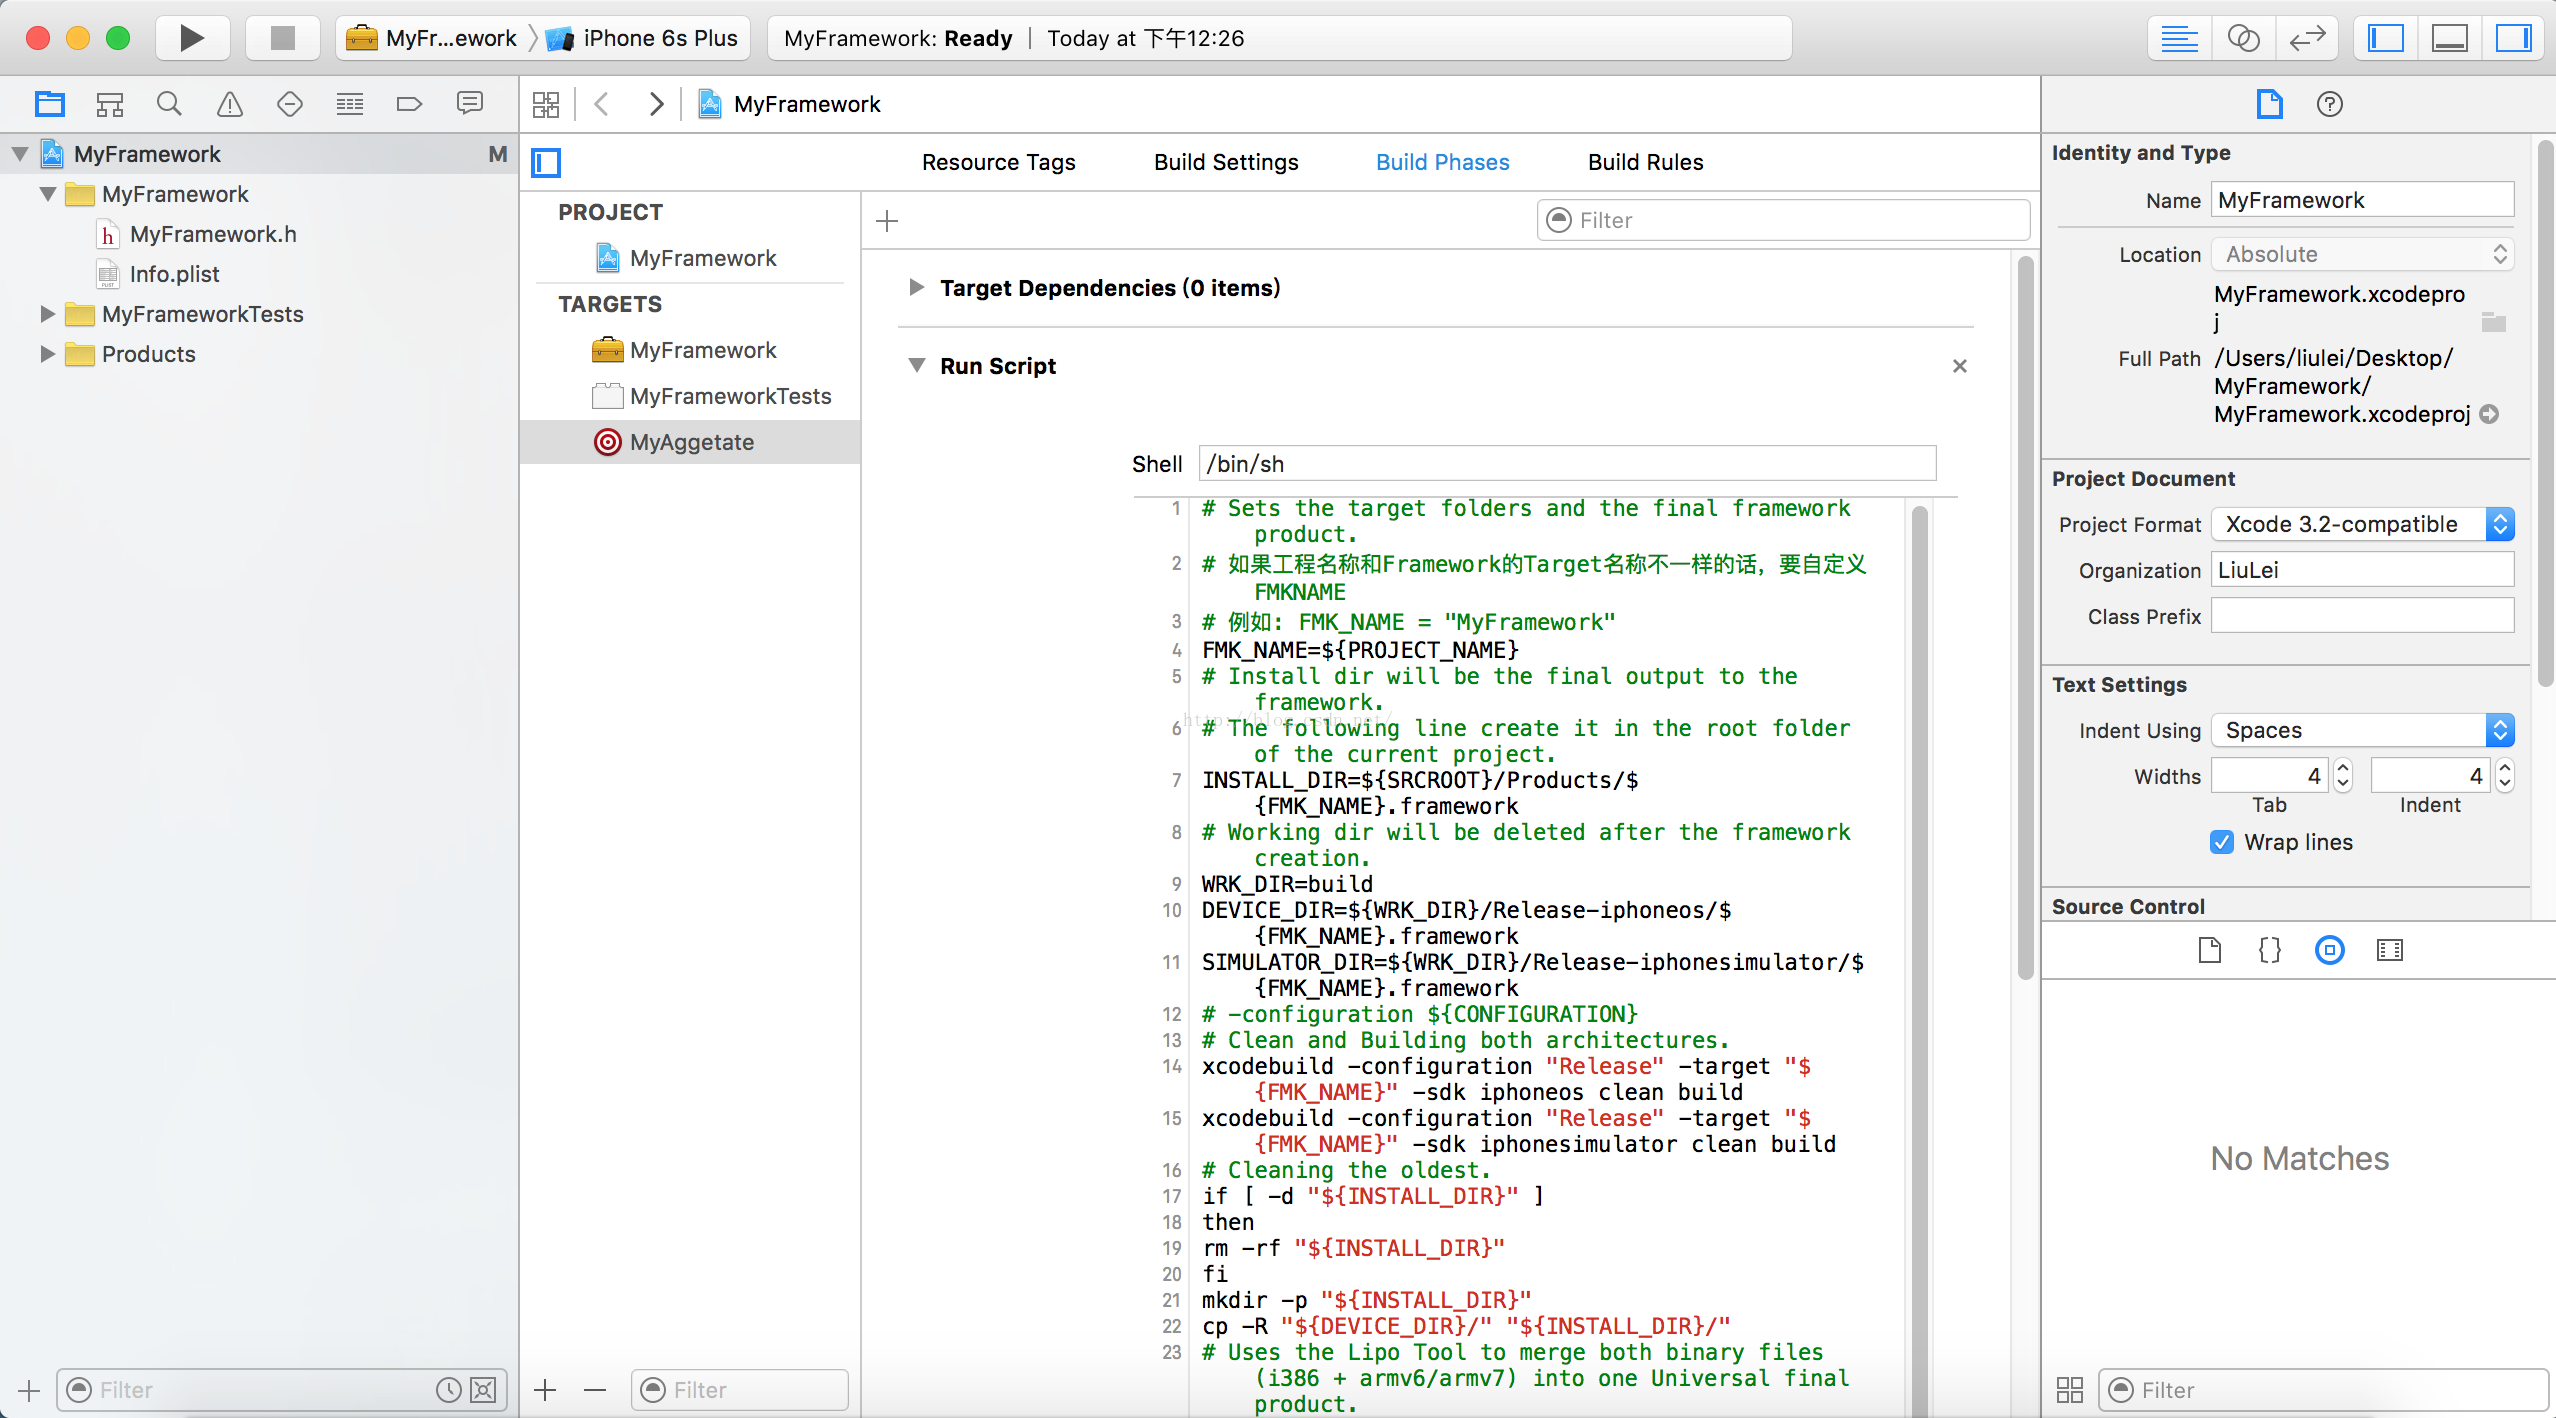Select the MyFramework project entry
Screen dimensions: 2556x1418
pyautogui.click(x=690, y=258)
